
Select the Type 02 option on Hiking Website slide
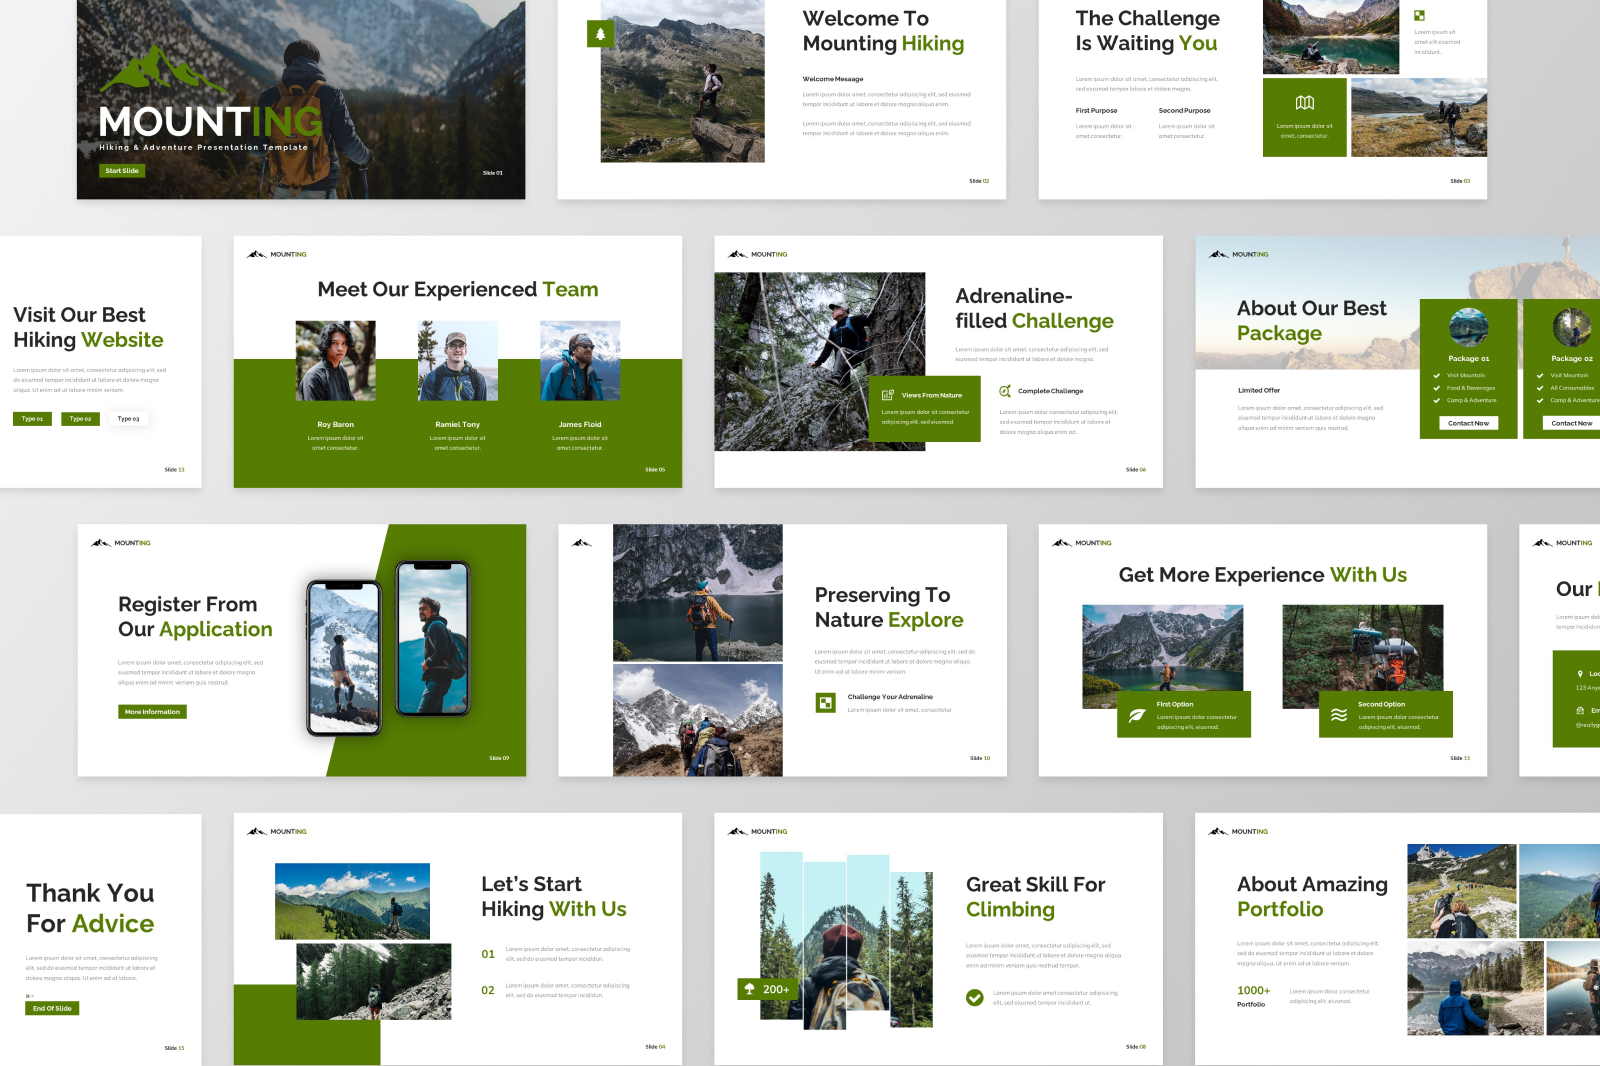coord(80,418)
